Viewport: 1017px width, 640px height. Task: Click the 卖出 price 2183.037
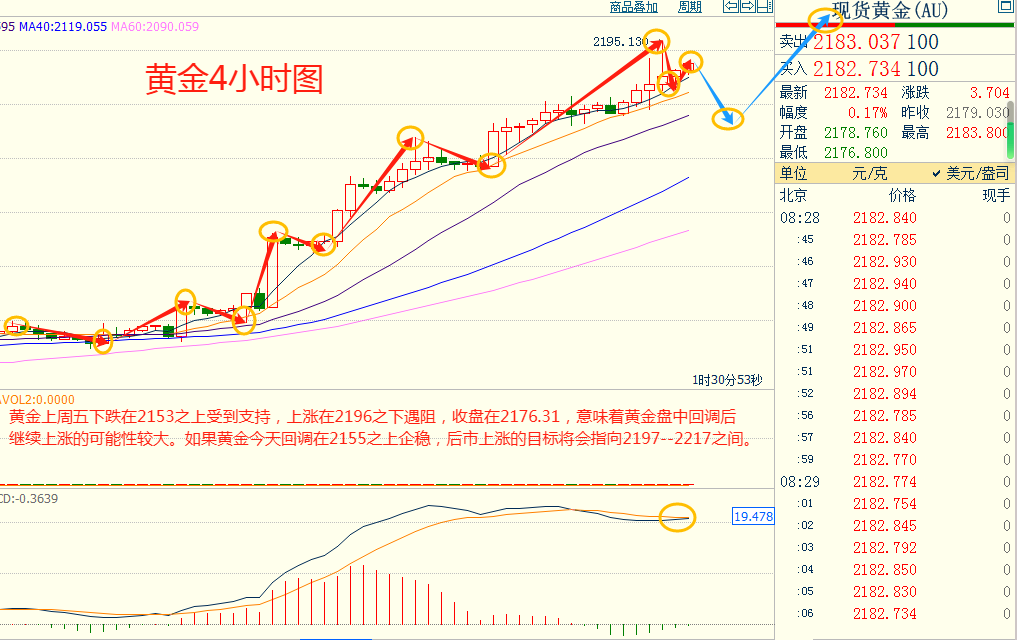click(x=856, y=42)
